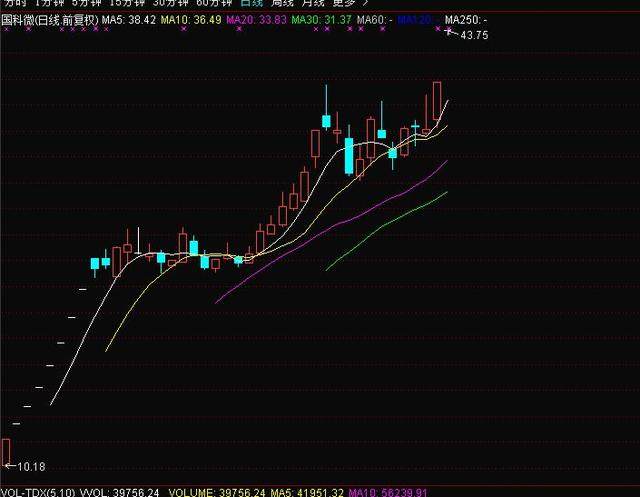
Task: Choose the 30分钟 period tab
Action: click(x=171, y=3)
